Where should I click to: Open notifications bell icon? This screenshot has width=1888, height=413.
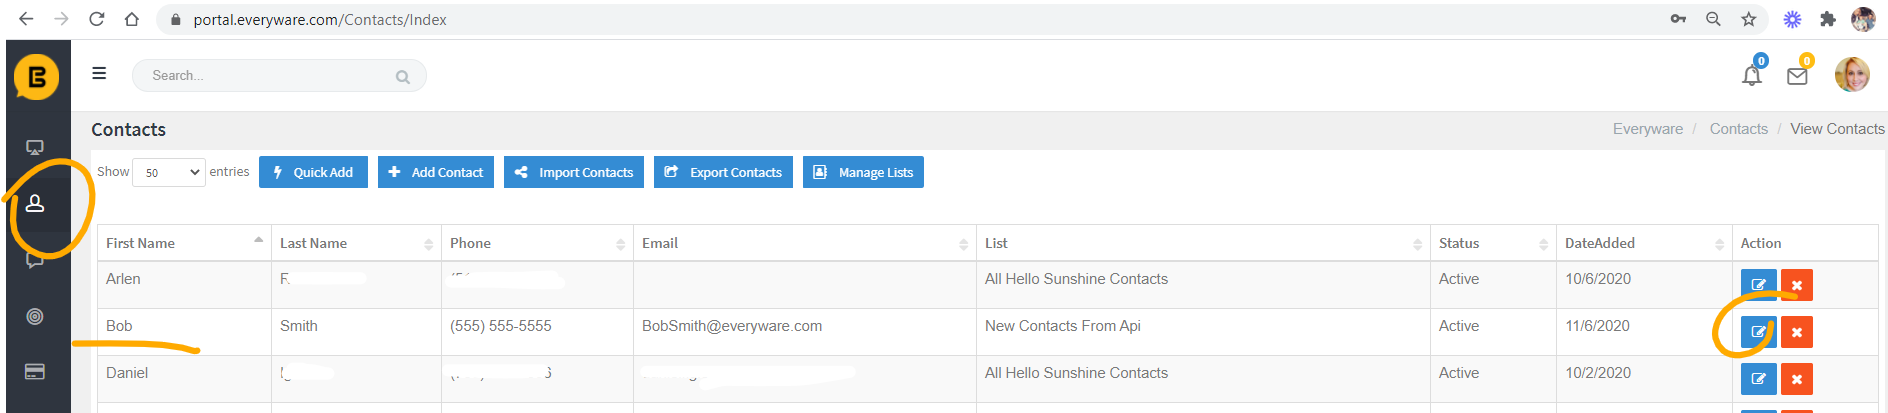pos(1752,76)
